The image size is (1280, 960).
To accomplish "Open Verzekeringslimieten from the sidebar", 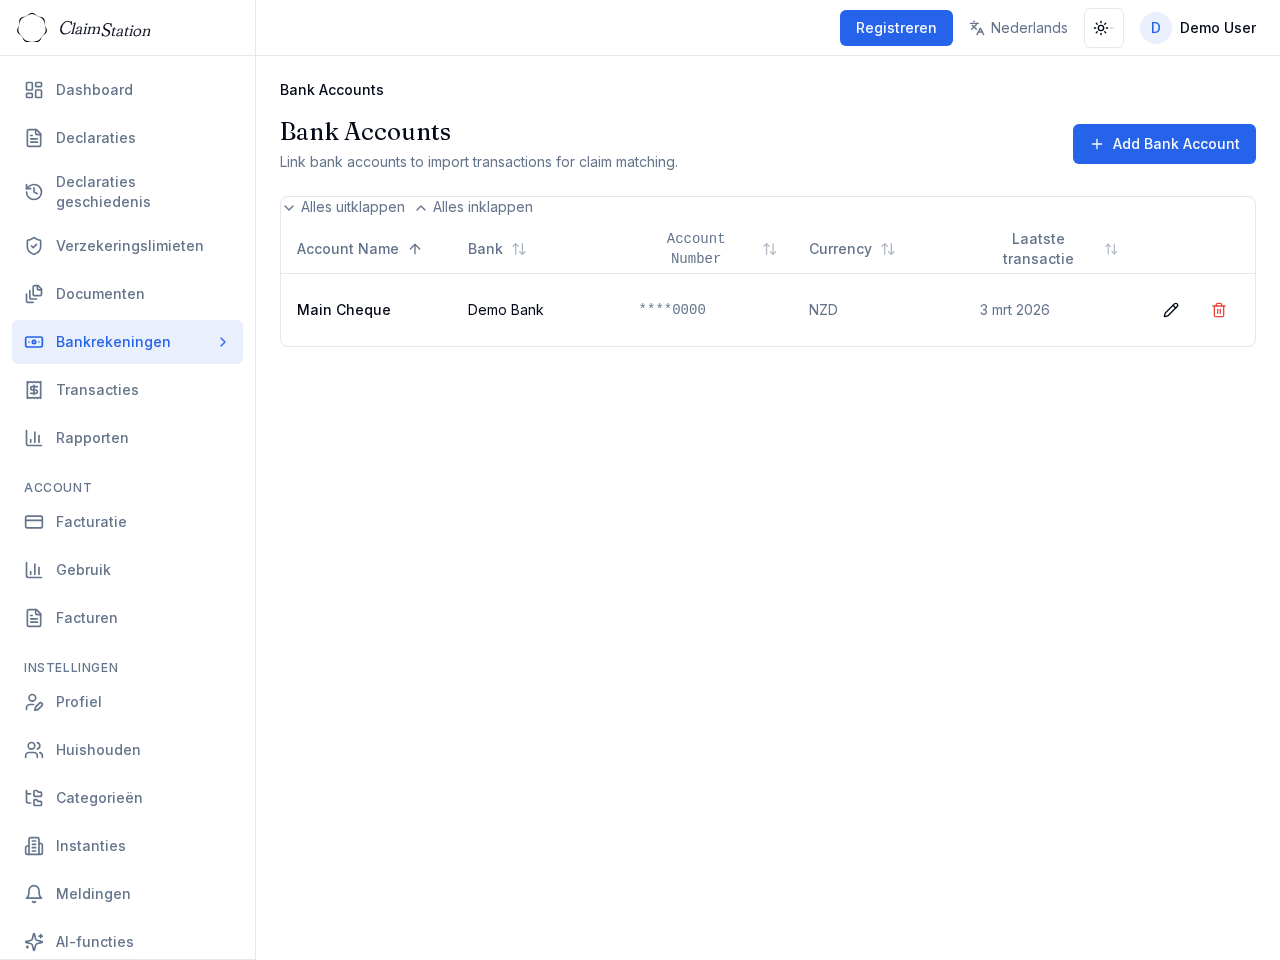I will (x=129, y=246).
